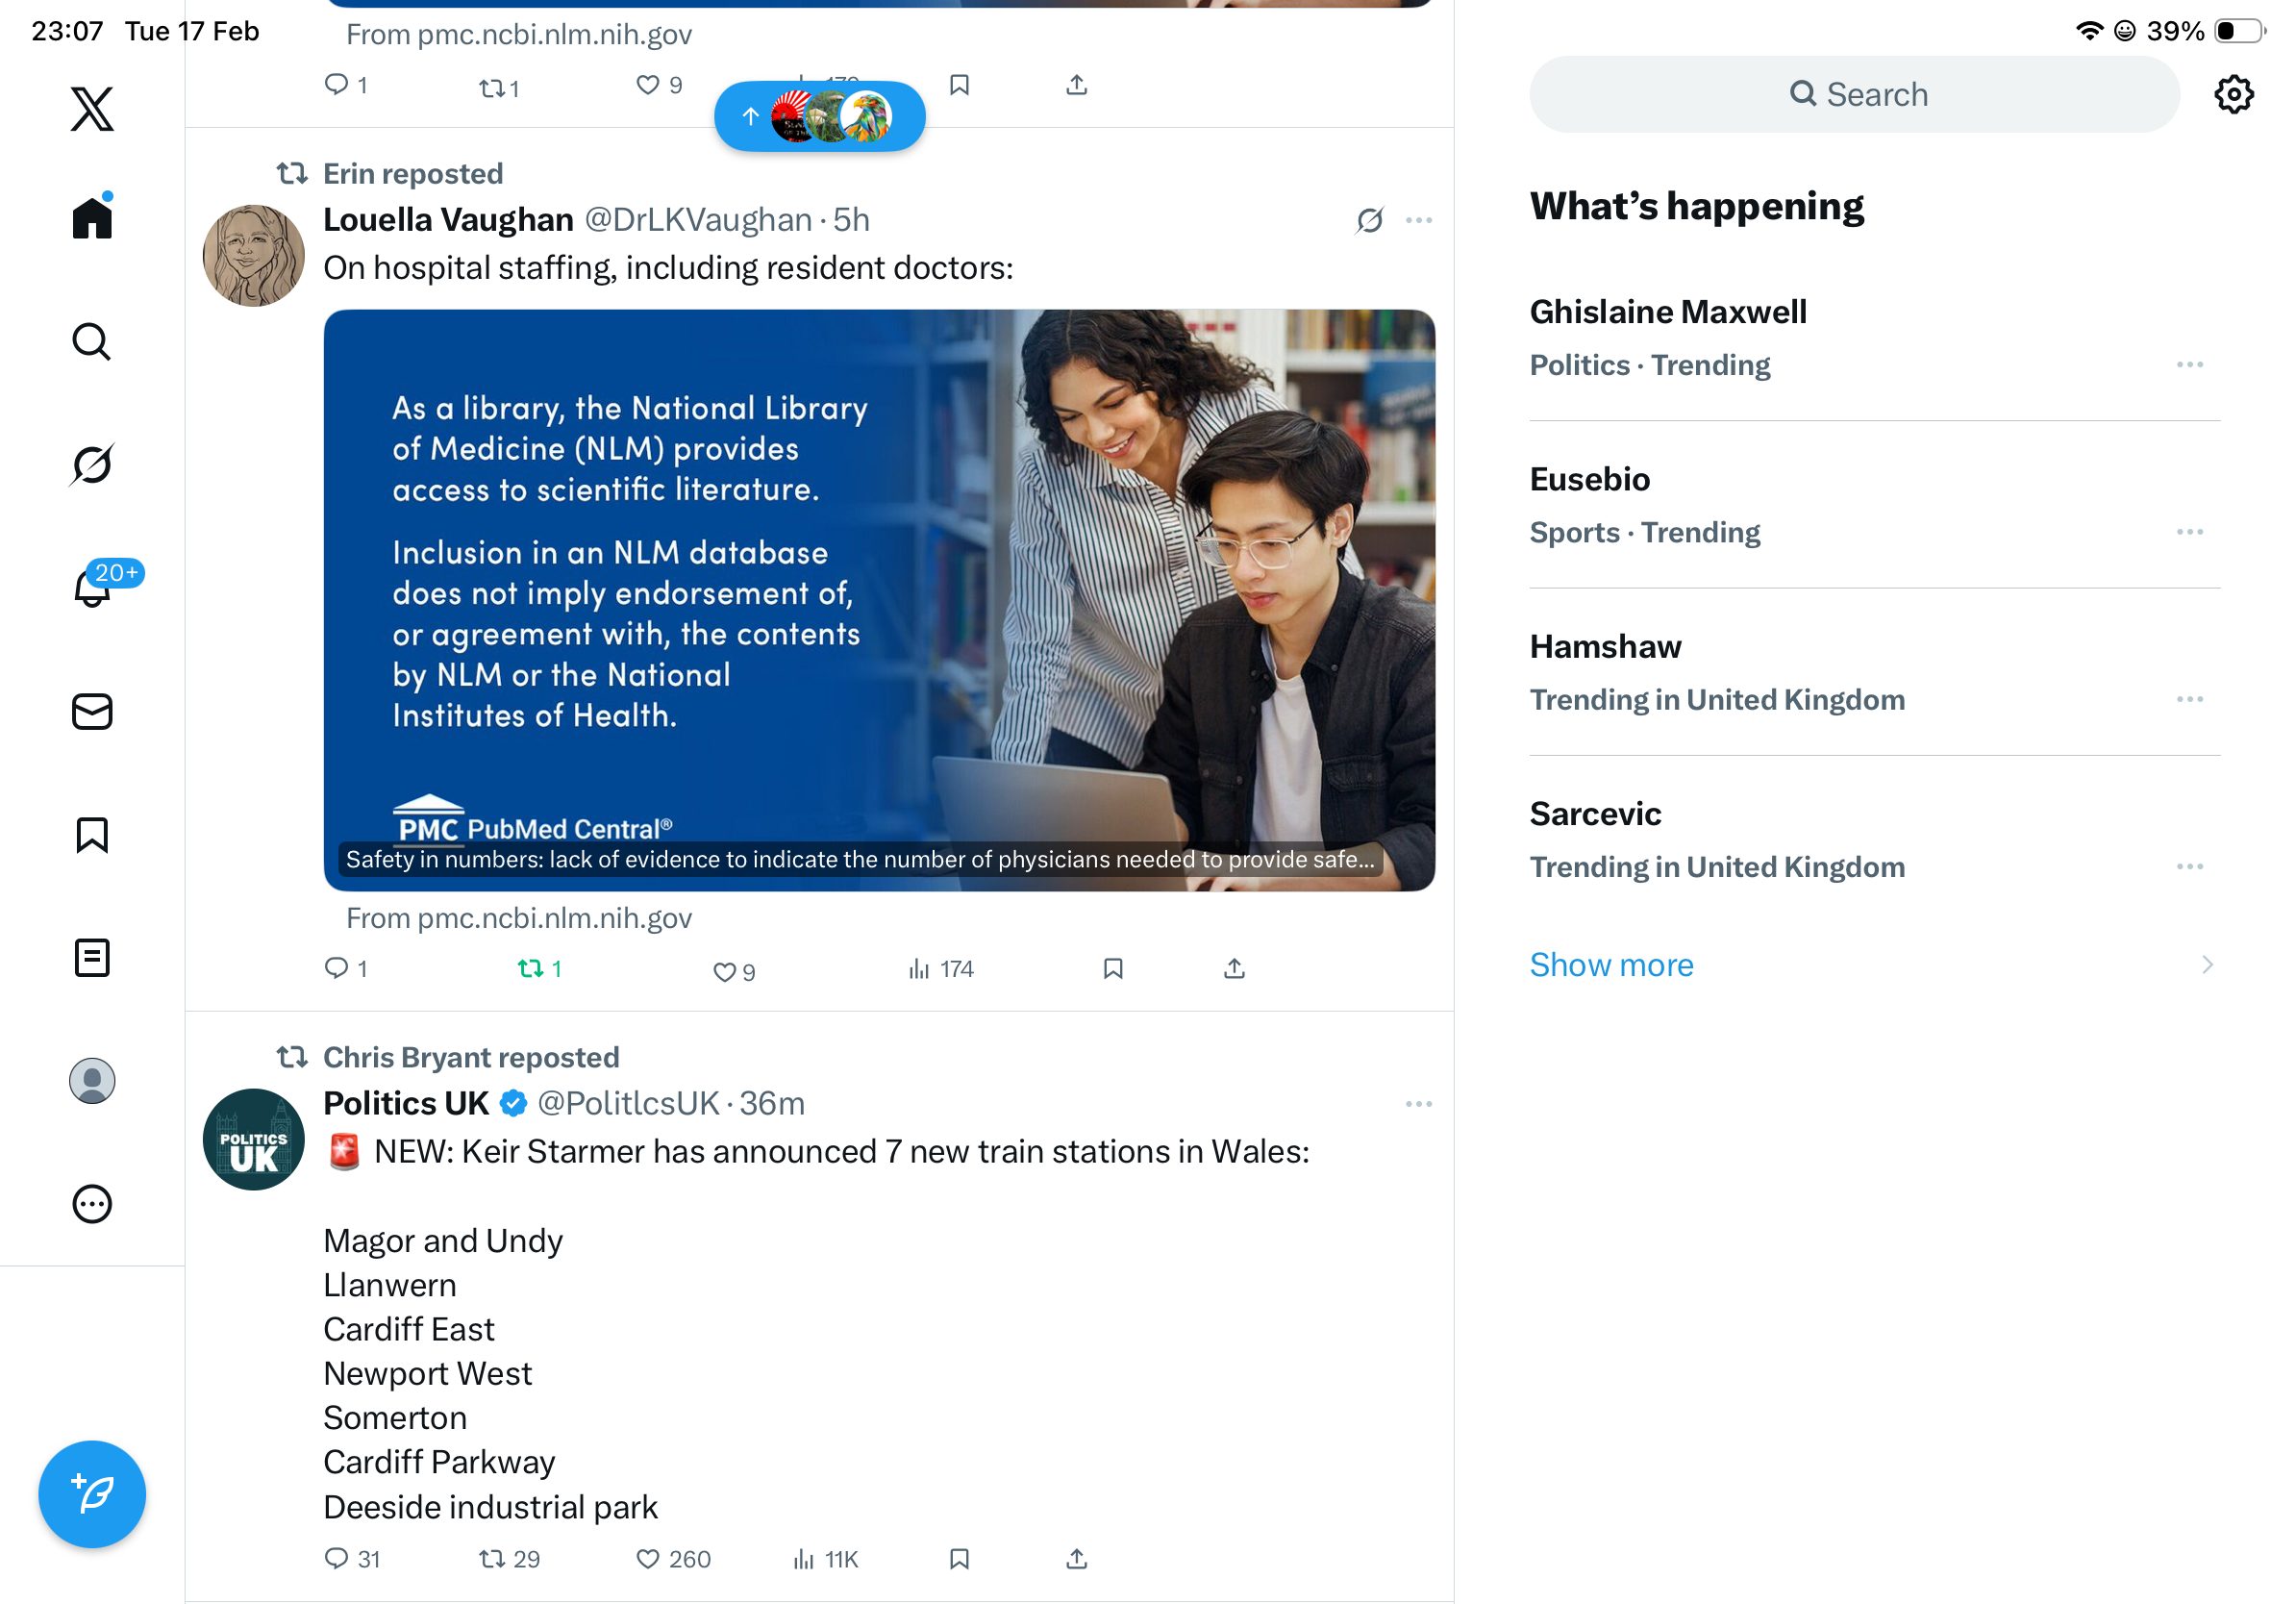Tap the compose new post button
The image size is (2296, 1604).
(x=92, y=1494)
